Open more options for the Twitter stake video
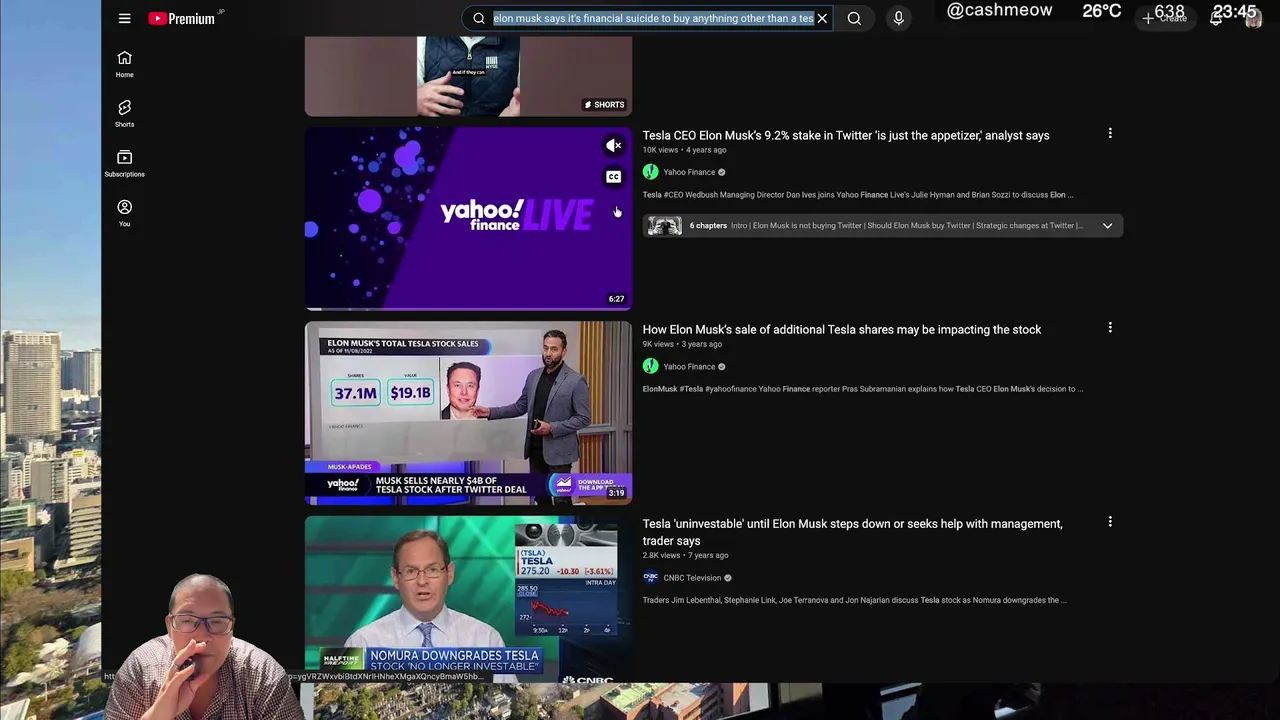 point(1110,133)
